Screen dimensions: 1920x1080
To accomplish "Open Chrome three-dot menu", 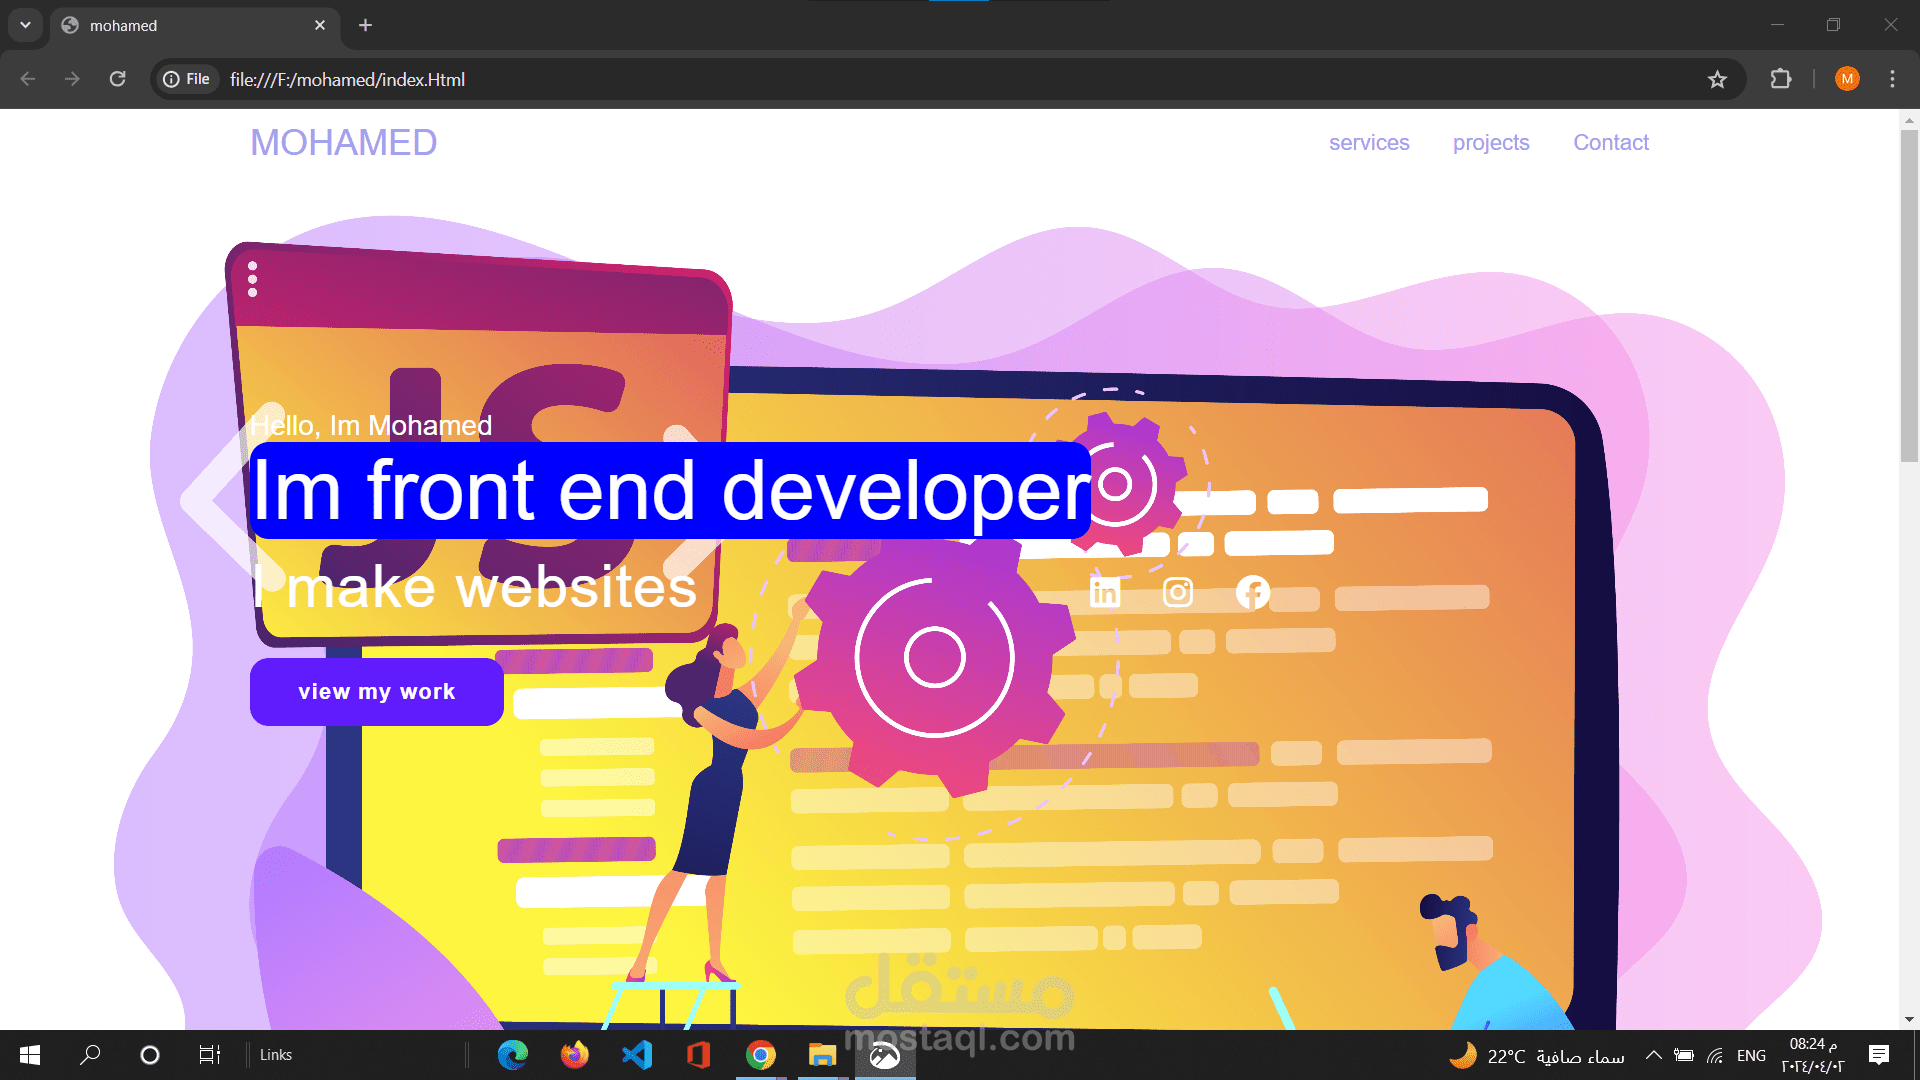I will point(1892,79).
